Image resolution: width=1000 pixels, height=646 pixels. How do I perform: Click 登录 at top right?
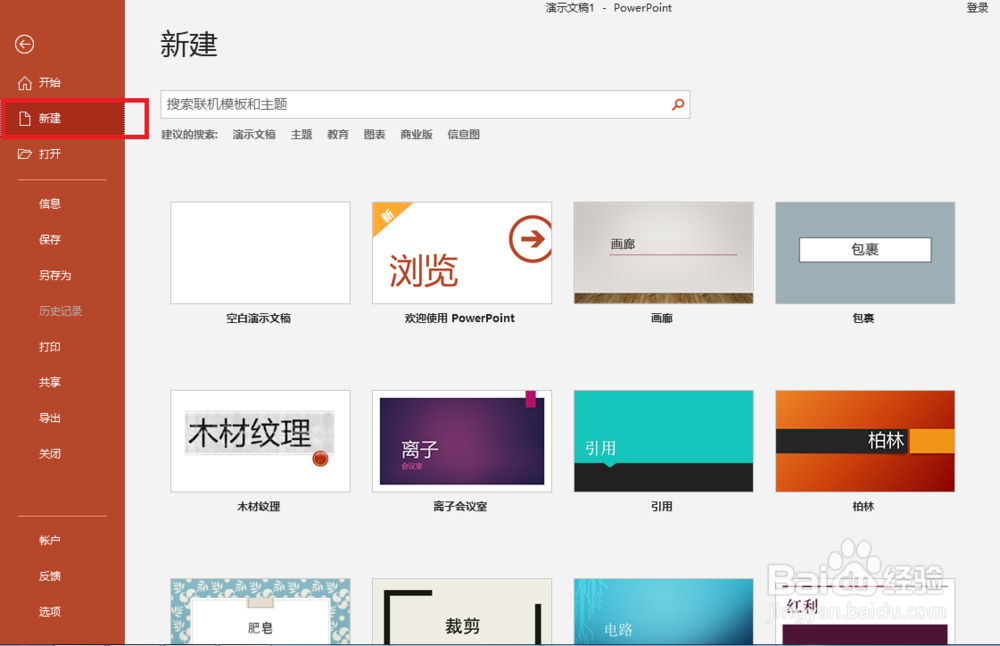tap(977, 8)
